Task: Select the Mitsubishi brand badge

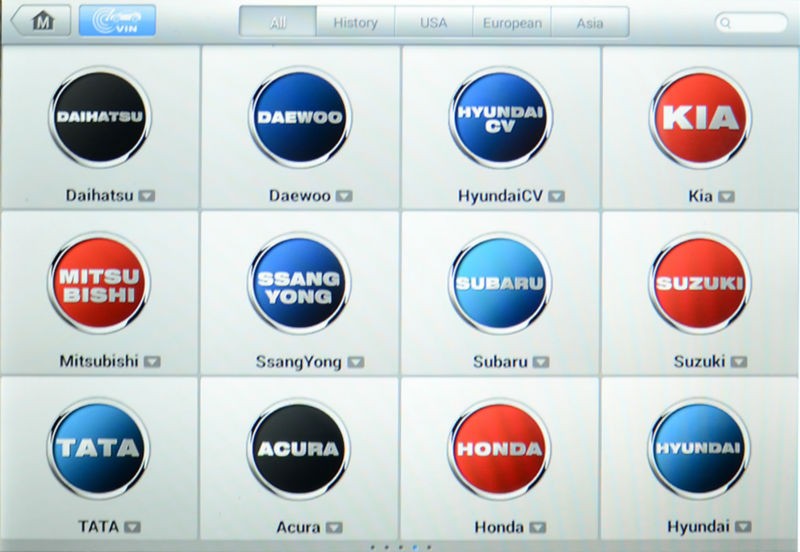Action: (99, 283)
